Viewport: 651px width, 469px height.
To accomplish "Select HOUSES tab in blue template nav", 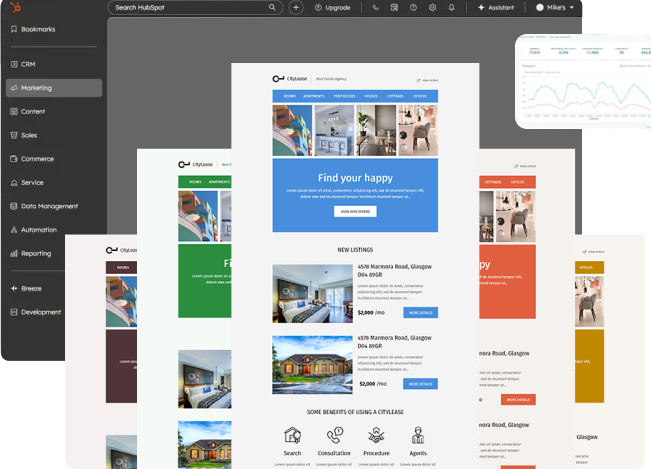I will (371, 96).
